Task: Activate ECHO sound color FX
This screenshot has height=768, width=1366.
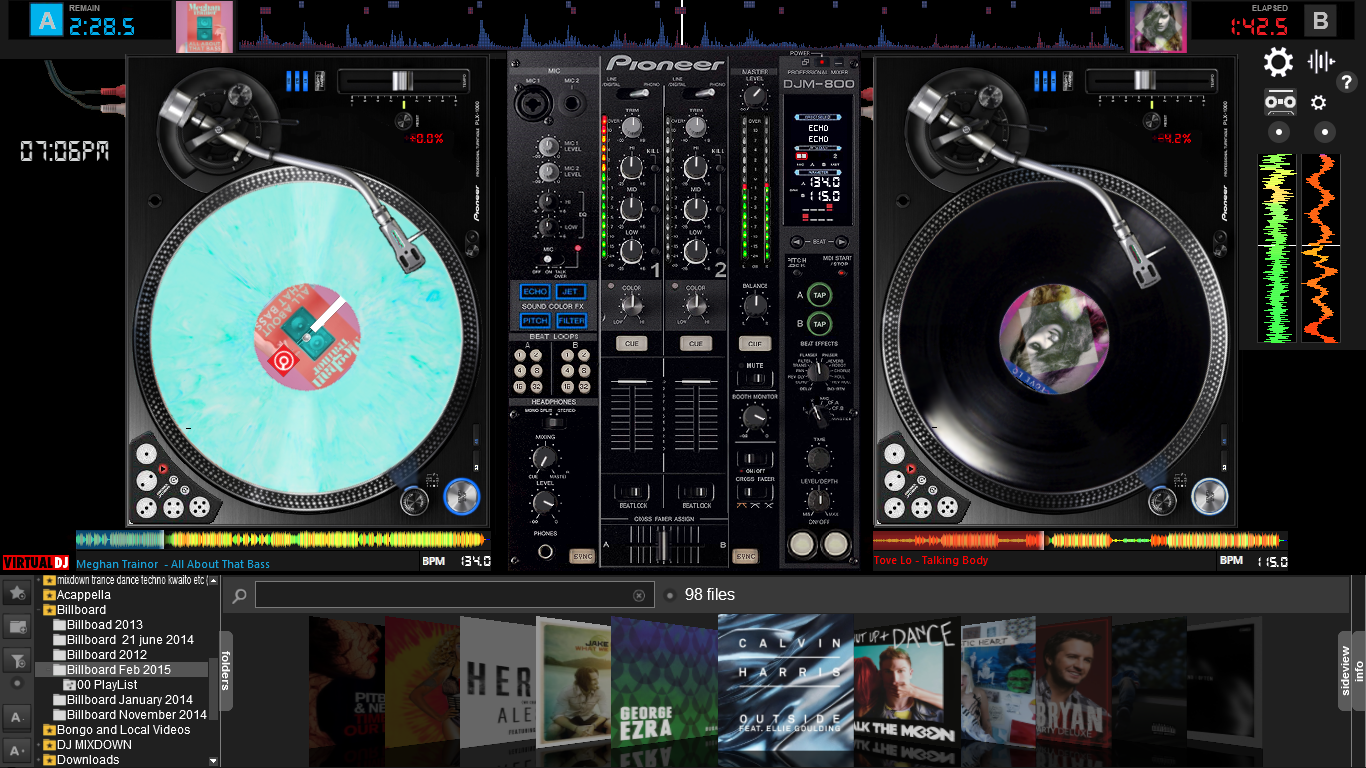Action: pos(535,291)
